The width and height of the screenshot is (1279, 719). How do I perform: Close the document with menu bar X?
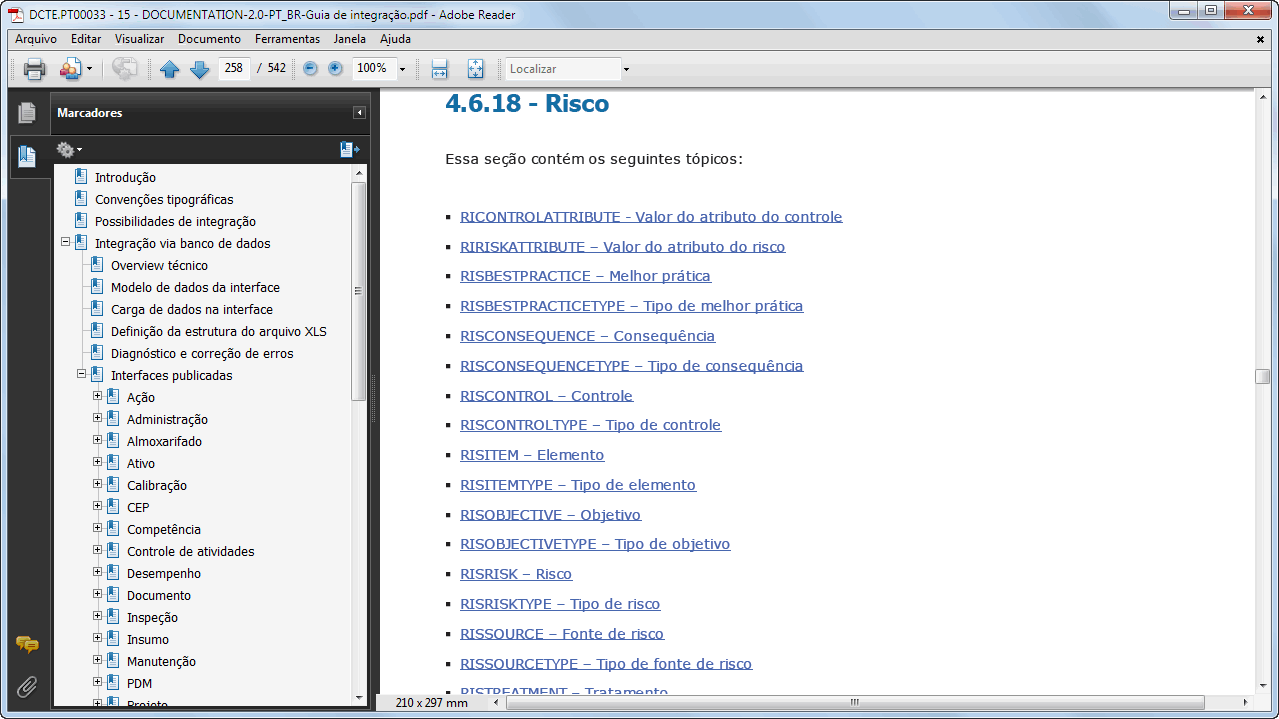tap(1260, 39)
